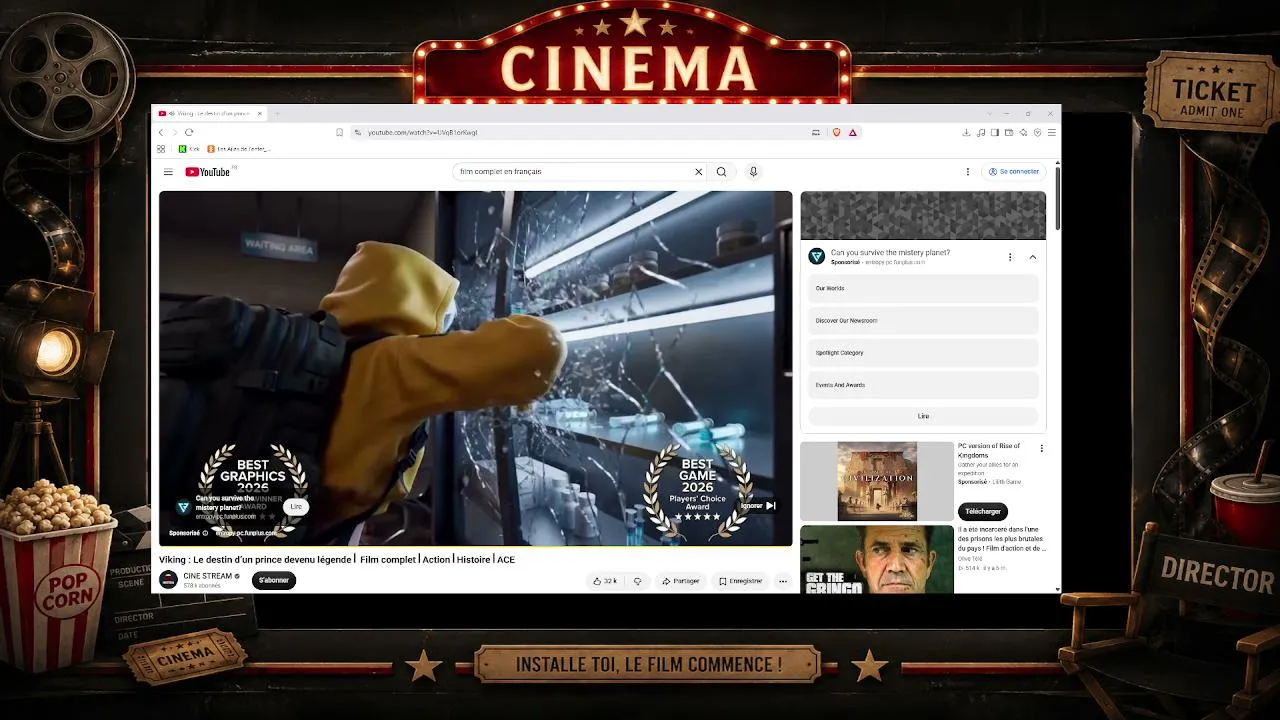Go forward in the browser
This screenshot has width=1280, height=720.
pos(174,132)
